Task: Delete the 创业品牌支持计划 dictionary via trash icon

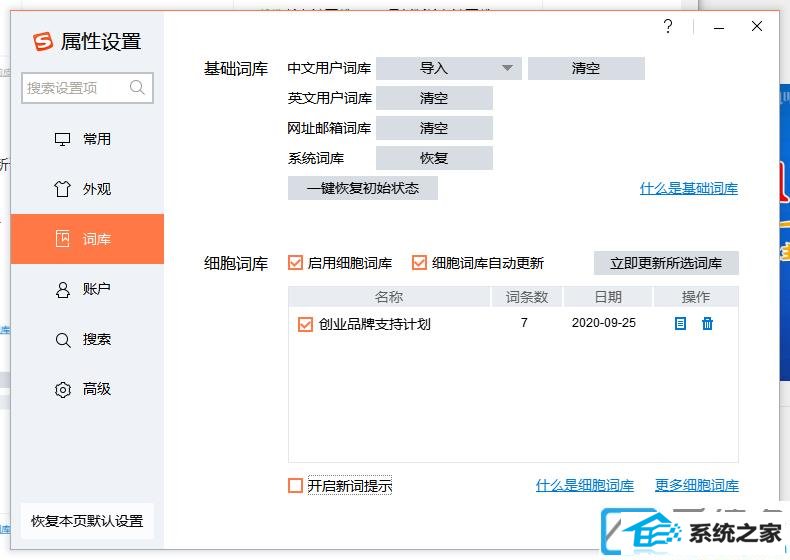Action: pos(707,324)
